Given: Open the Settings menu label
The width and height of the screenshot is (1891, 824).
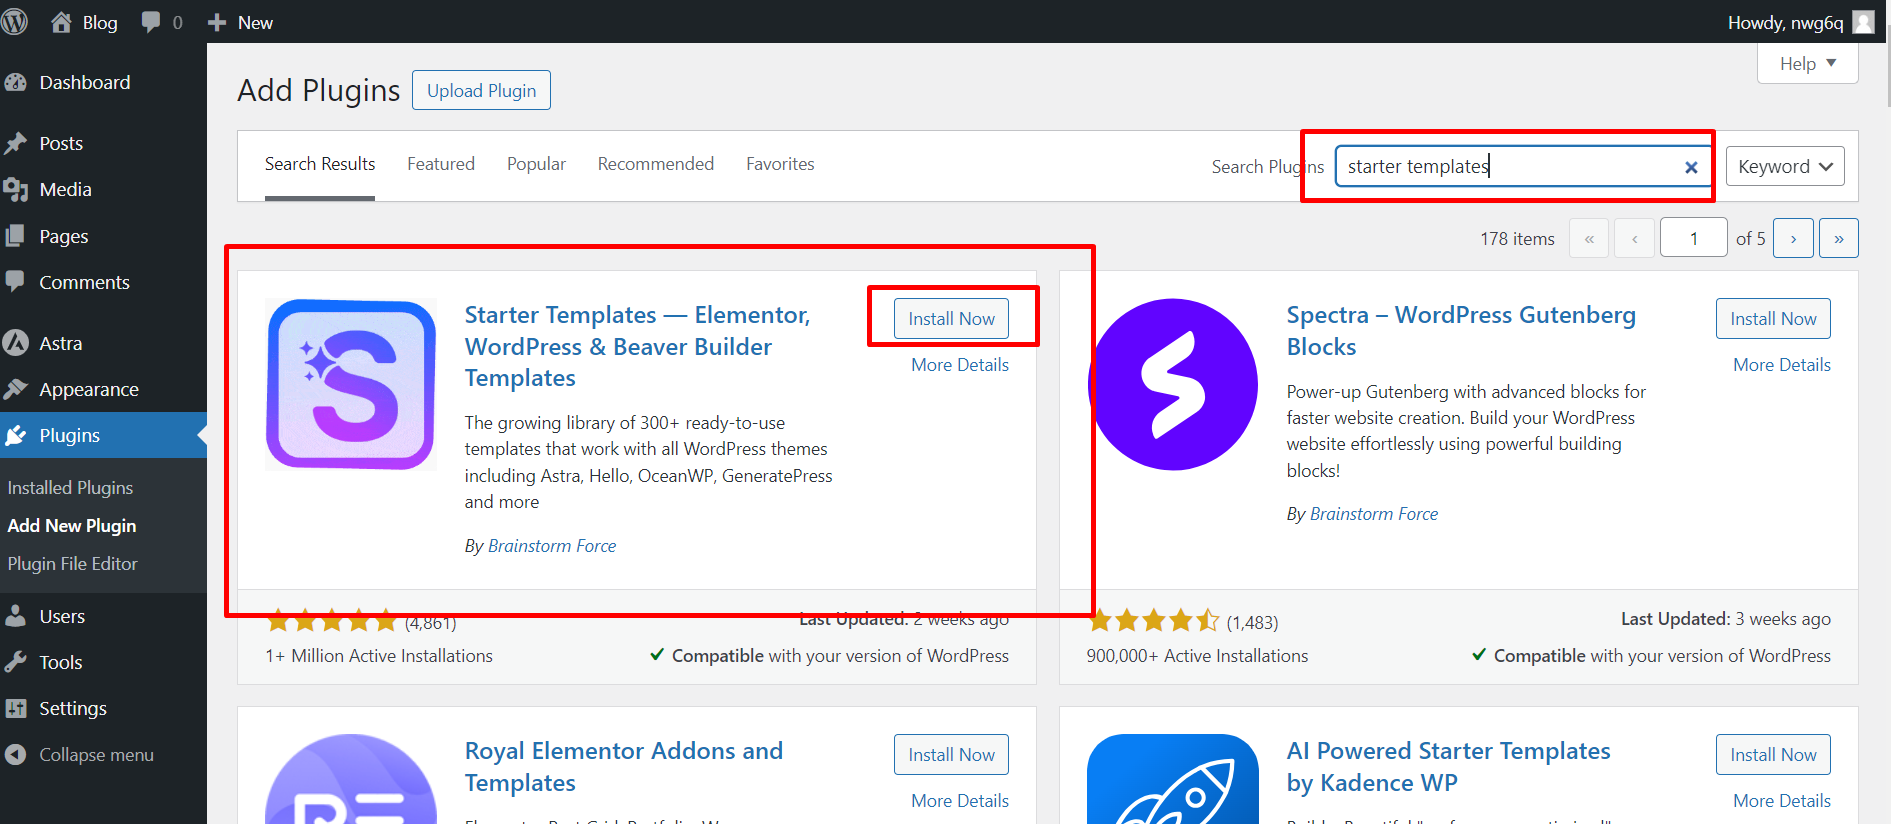Looking at the screenshot, I should (73, 708).
